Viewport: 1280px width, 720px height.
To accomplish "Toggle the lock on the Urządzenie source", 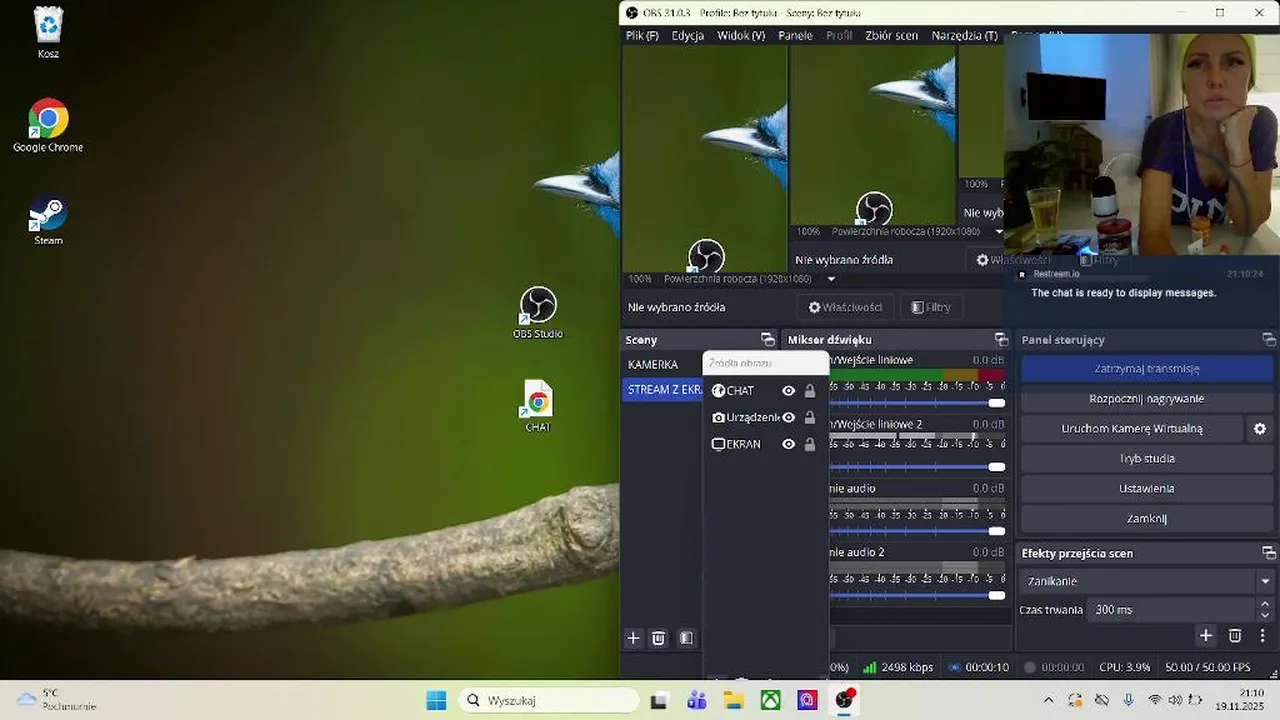I will point(810,418).
